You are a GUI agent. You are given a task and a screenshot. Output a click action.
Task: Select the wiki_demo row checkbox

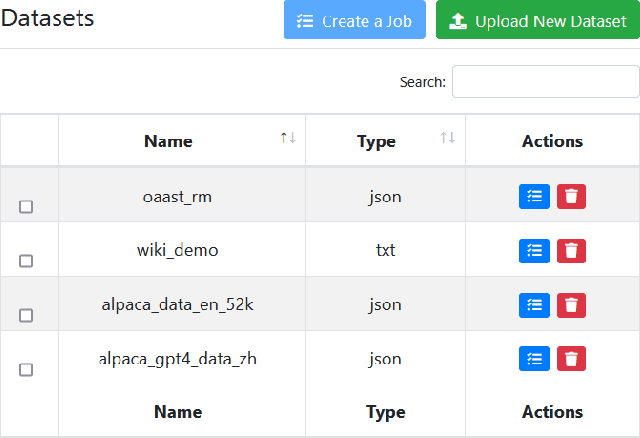pos(26,261)
